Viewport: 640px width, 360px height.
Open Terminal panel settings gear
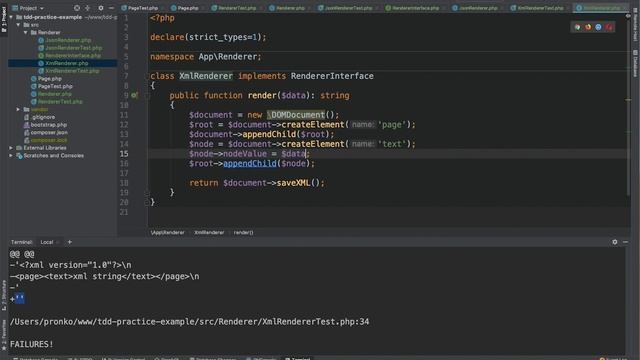tap(615, 242)
